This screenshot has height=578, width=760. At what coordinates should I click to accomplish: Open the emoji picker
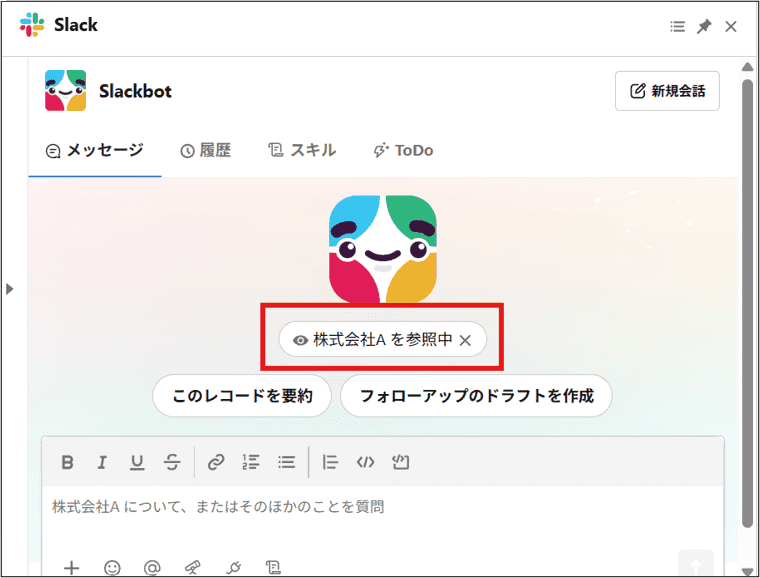(x=112, y=567)
